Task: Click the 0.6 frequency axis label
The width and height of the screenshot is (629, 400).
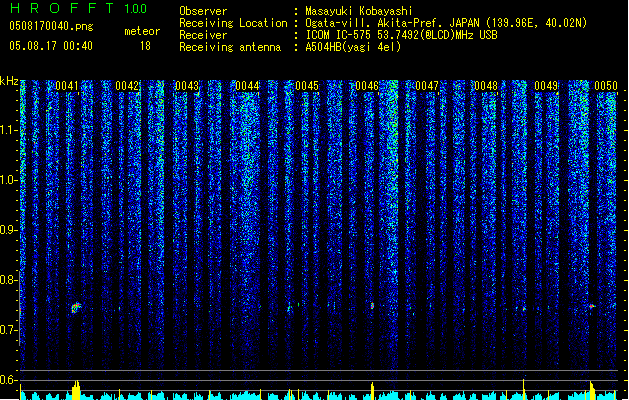Action: point(8,380)
